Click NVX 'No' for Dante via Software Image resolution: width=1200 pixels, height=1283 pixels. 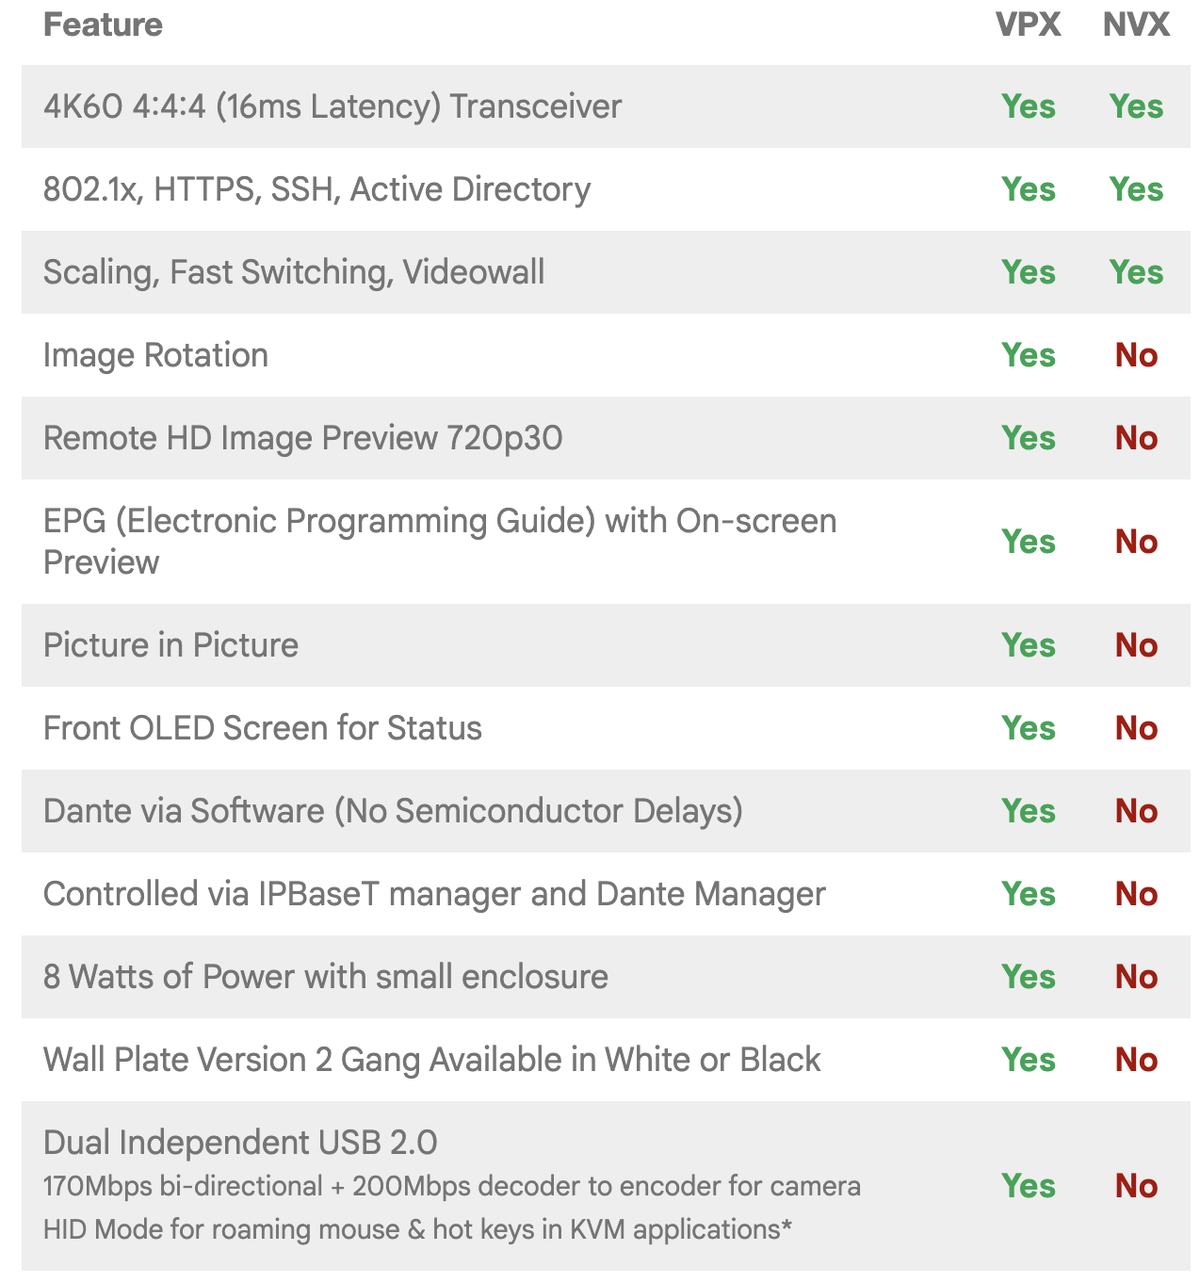(1136, 812)
